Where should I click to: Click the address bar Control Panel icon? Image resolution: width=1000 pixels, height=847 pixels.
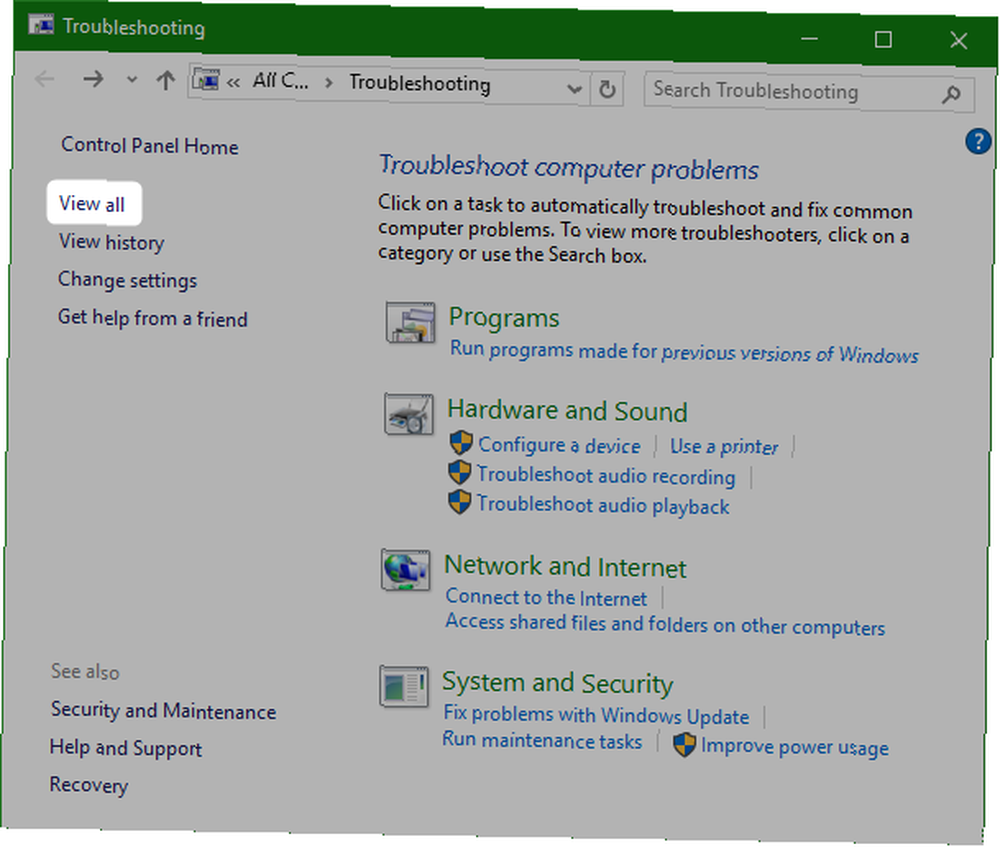[206, 80]
